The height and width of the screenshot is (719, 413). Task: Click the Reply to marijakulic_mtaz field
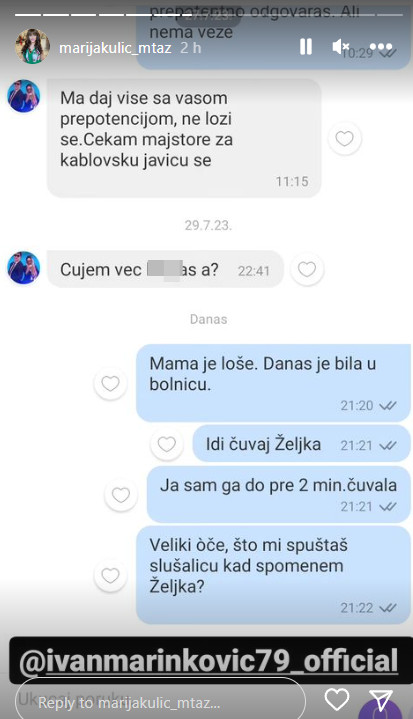coord(160,702)
